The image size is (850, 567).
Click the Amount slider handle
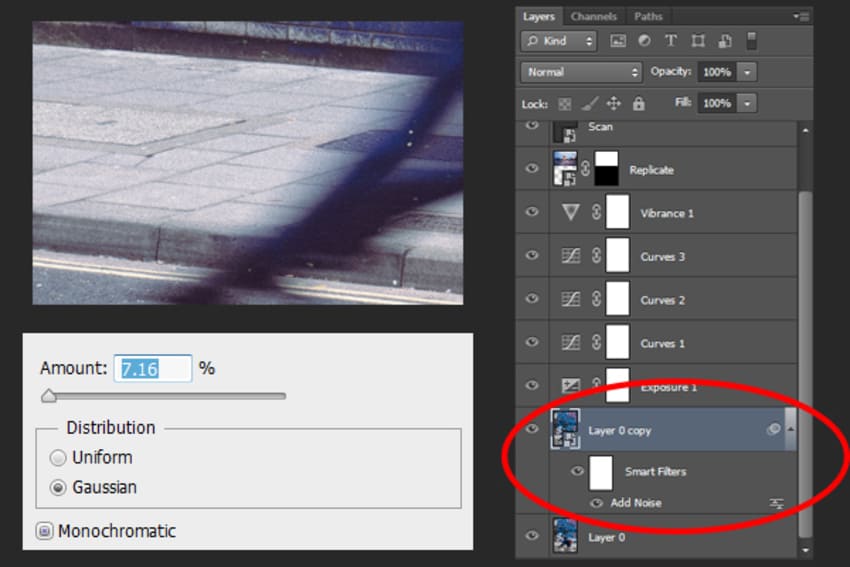(49, 396)
